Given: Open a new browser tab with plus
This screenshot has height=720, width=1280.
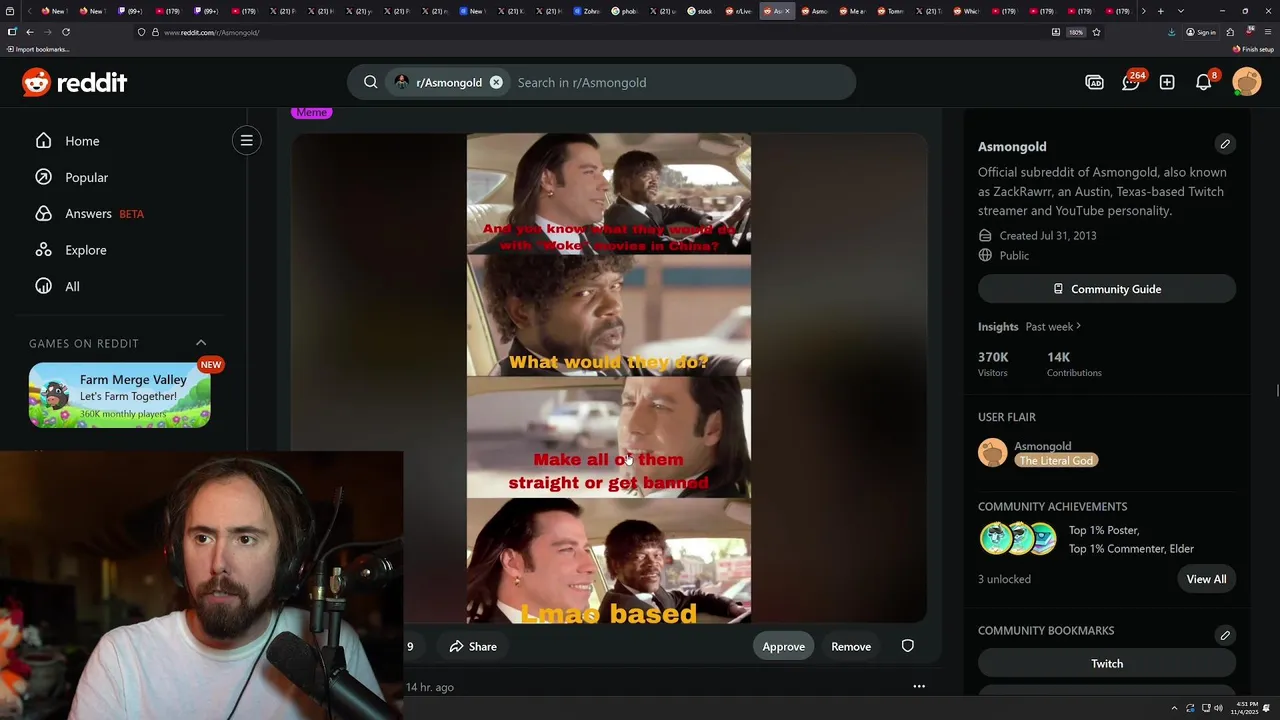Looking at the screenshot, I should click(1160, 11).
